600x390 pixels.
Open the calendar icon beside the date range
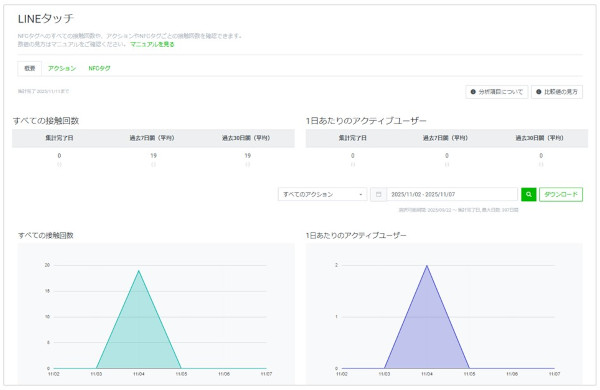click(x=378, y=194)
